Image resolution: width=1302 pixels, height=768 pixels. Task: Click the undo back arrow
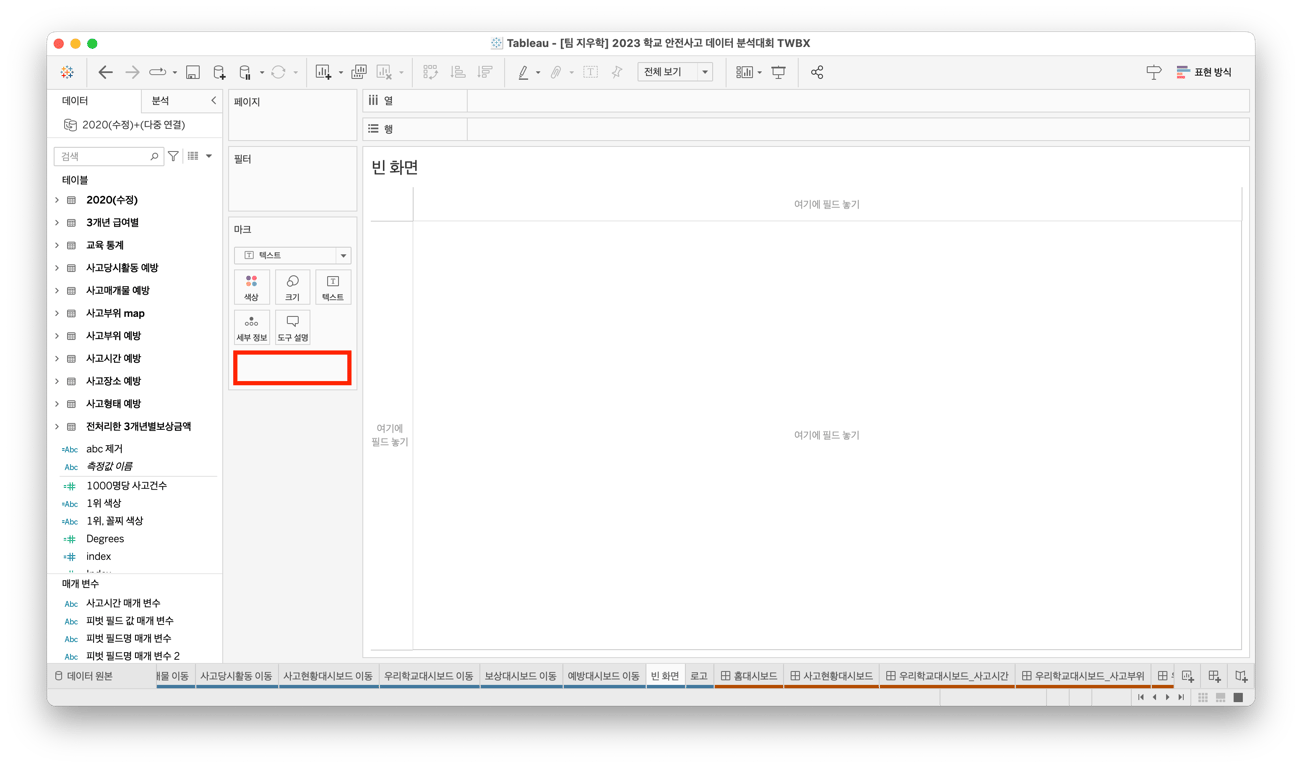105,72
